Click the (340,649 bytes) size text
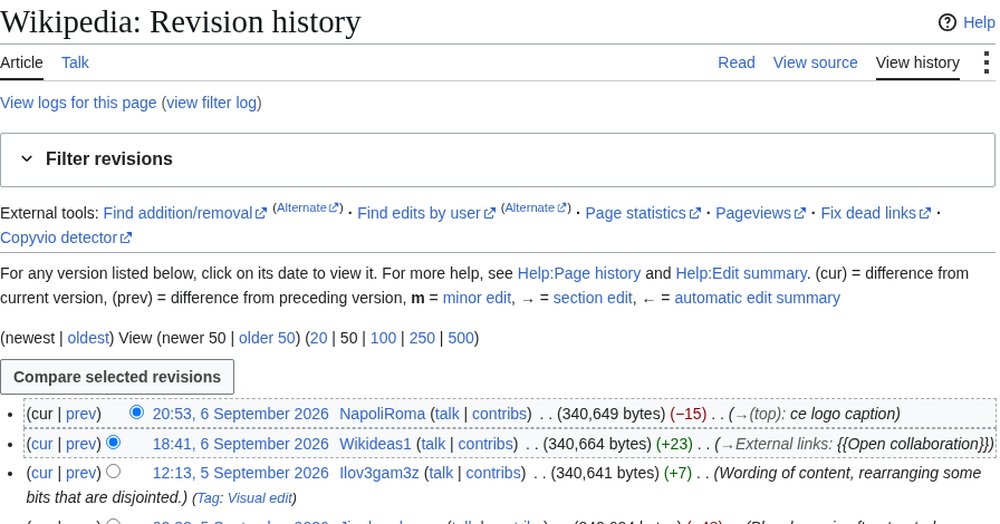1000x524 pixels. tap(611, 414)
